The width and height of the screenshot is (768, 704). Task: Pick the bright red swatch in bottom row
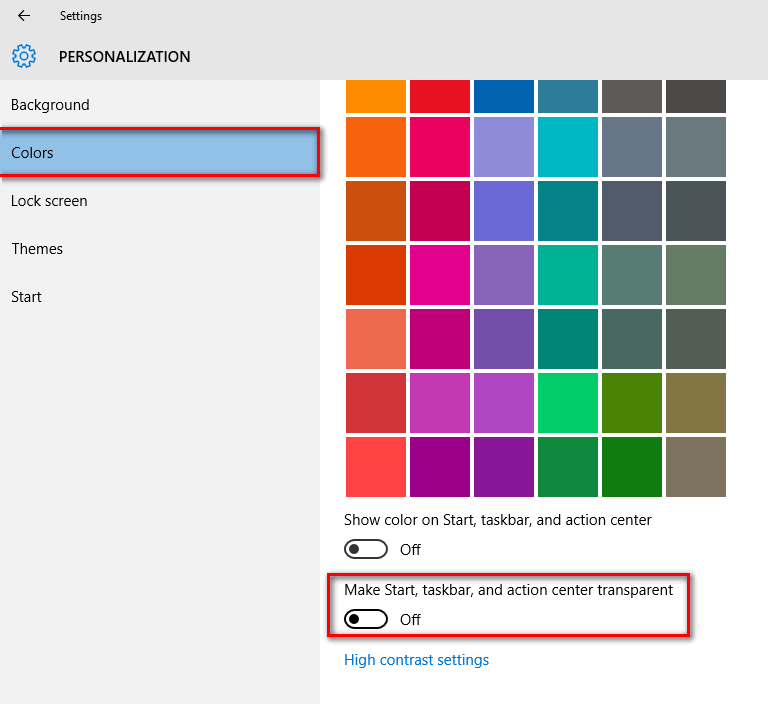point(376,467)
